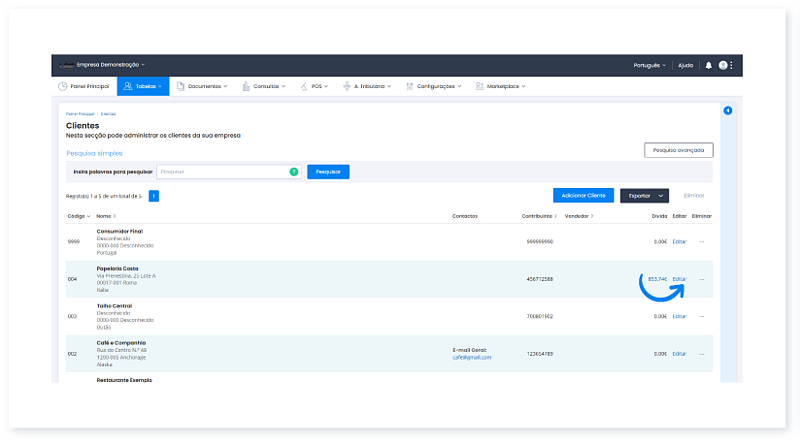800x442 pixels.
Task: Open the Português language dropdown
Action: [x=649, y=65]
